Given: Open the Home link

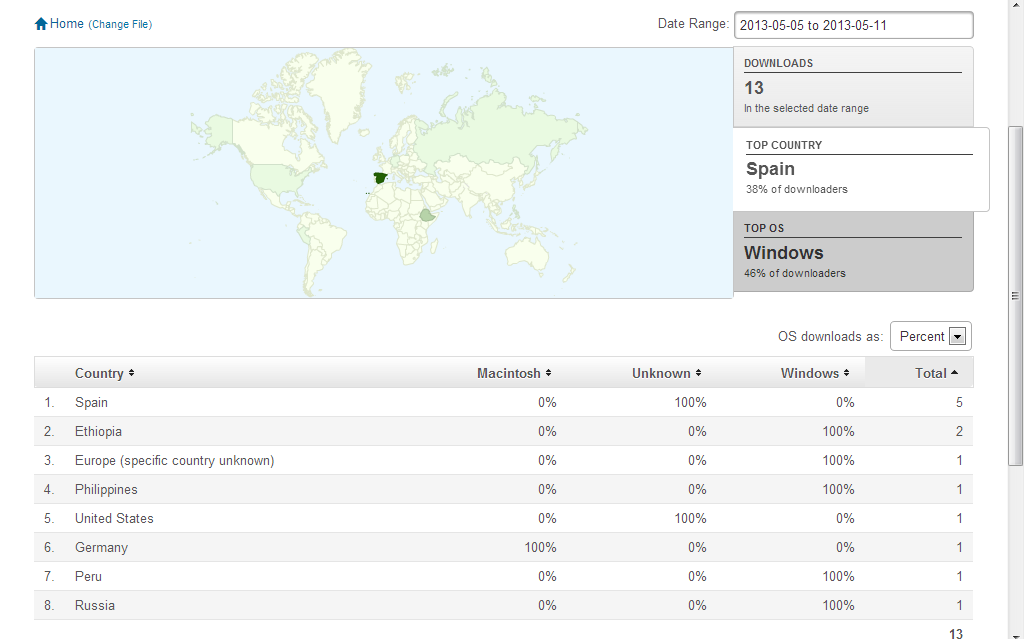Looking at the screenshot, I should point(67,24).
